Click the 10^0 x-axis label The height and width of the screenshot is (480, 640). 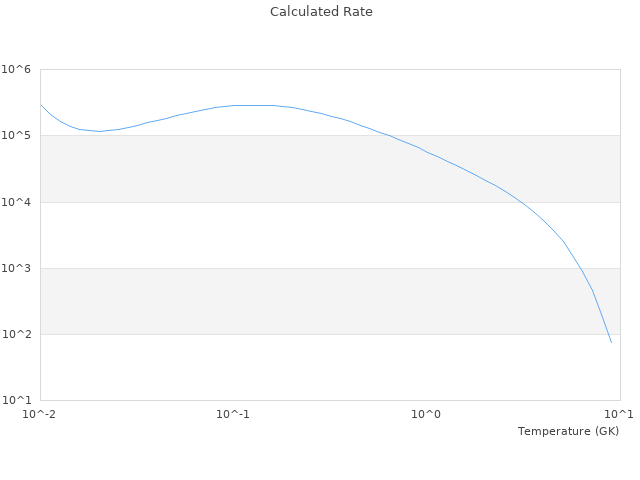tap(426, 414)
